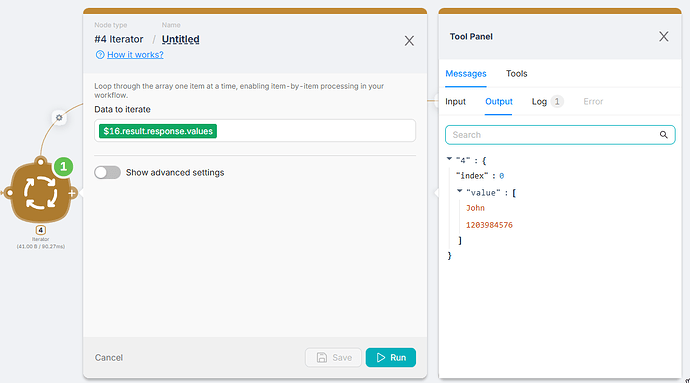Open the How it works? link
Image resolution: width=690 pixels, height=383 pixels.
point(135,55)
